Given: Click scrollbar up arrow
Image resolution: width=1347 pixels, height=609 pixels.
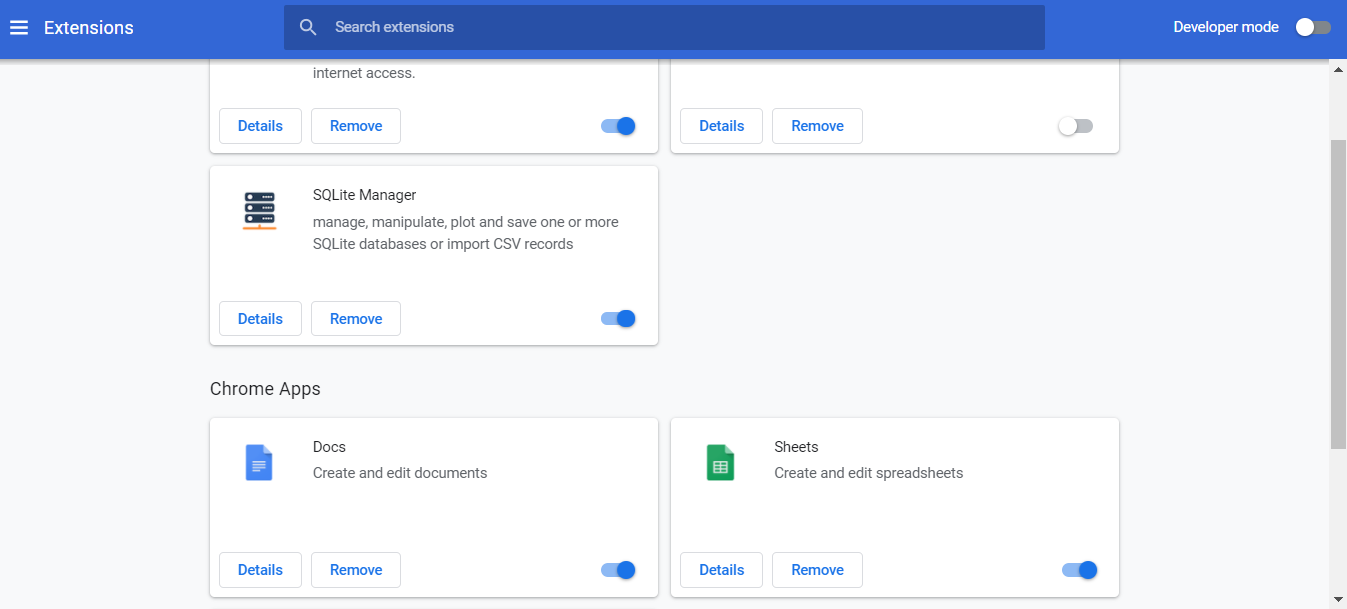Looking at the screenshot, I should [x=1338, y=69].
